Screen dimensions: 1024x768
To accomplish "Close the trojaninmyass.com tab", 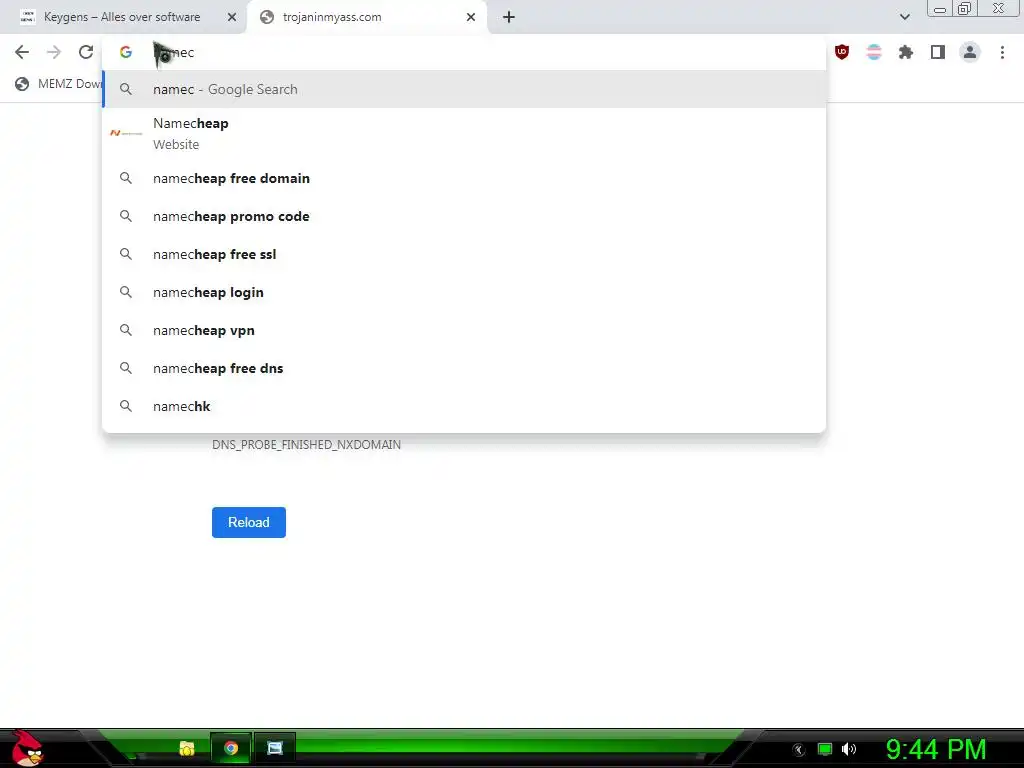I will coord(471,17).
